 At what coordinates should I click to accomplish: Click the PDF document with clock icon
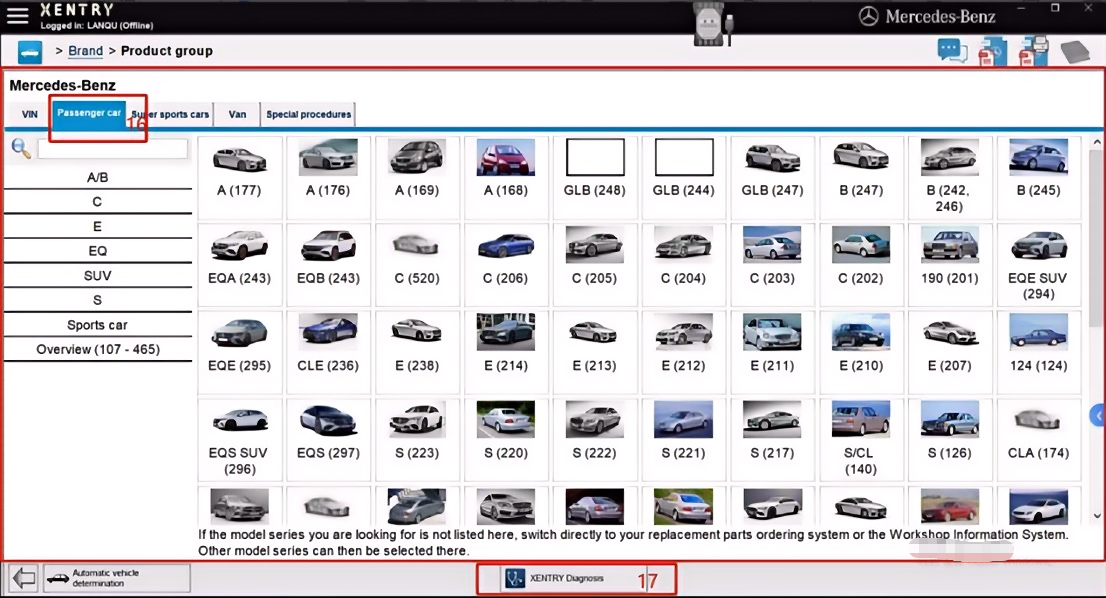click(x=991, y=51)
